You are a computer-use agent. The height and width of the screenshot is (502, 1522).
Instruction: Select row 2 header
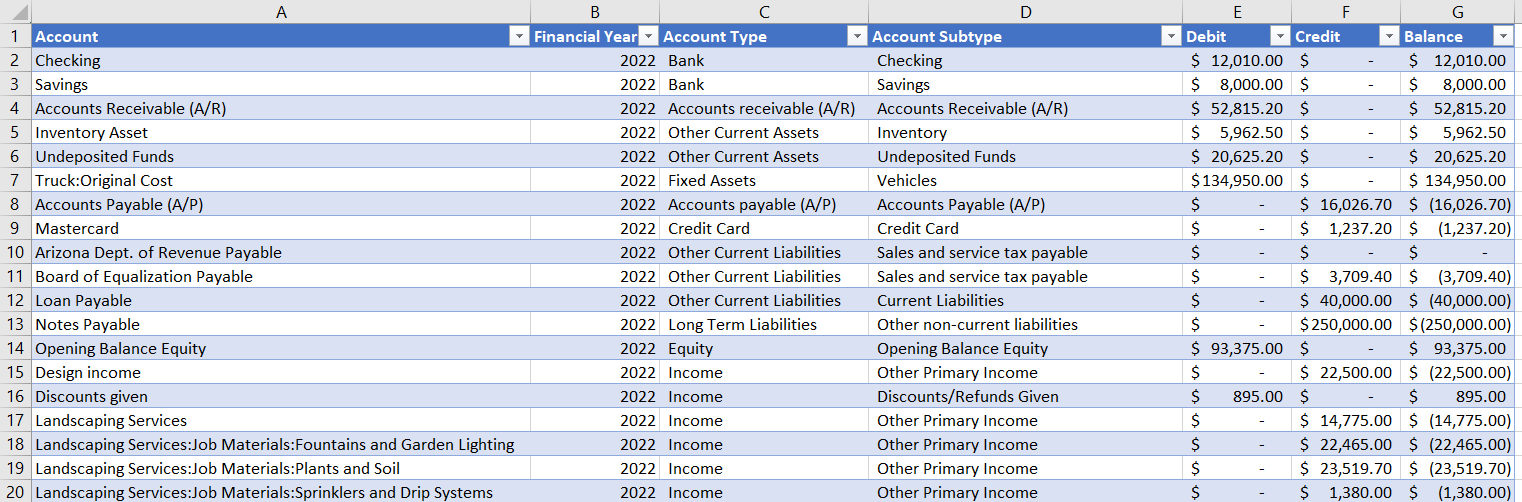click(x=15, y=60)
